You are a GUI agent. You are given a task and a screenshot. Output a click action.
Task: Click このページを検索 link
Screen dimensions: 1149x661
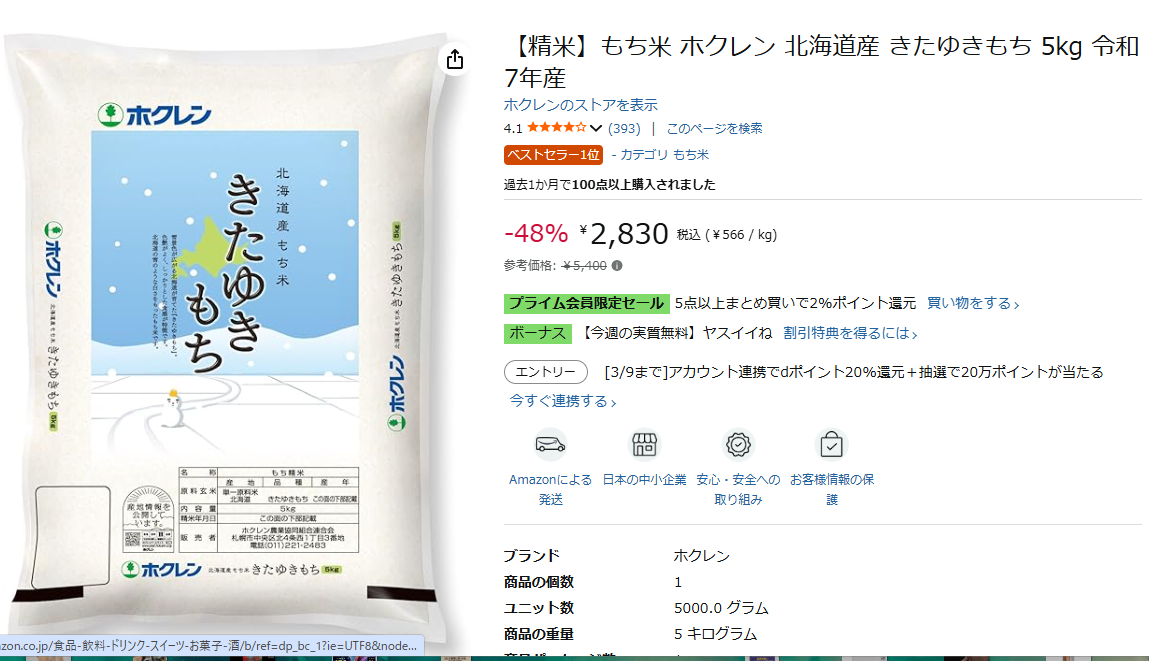pos(714,128)
